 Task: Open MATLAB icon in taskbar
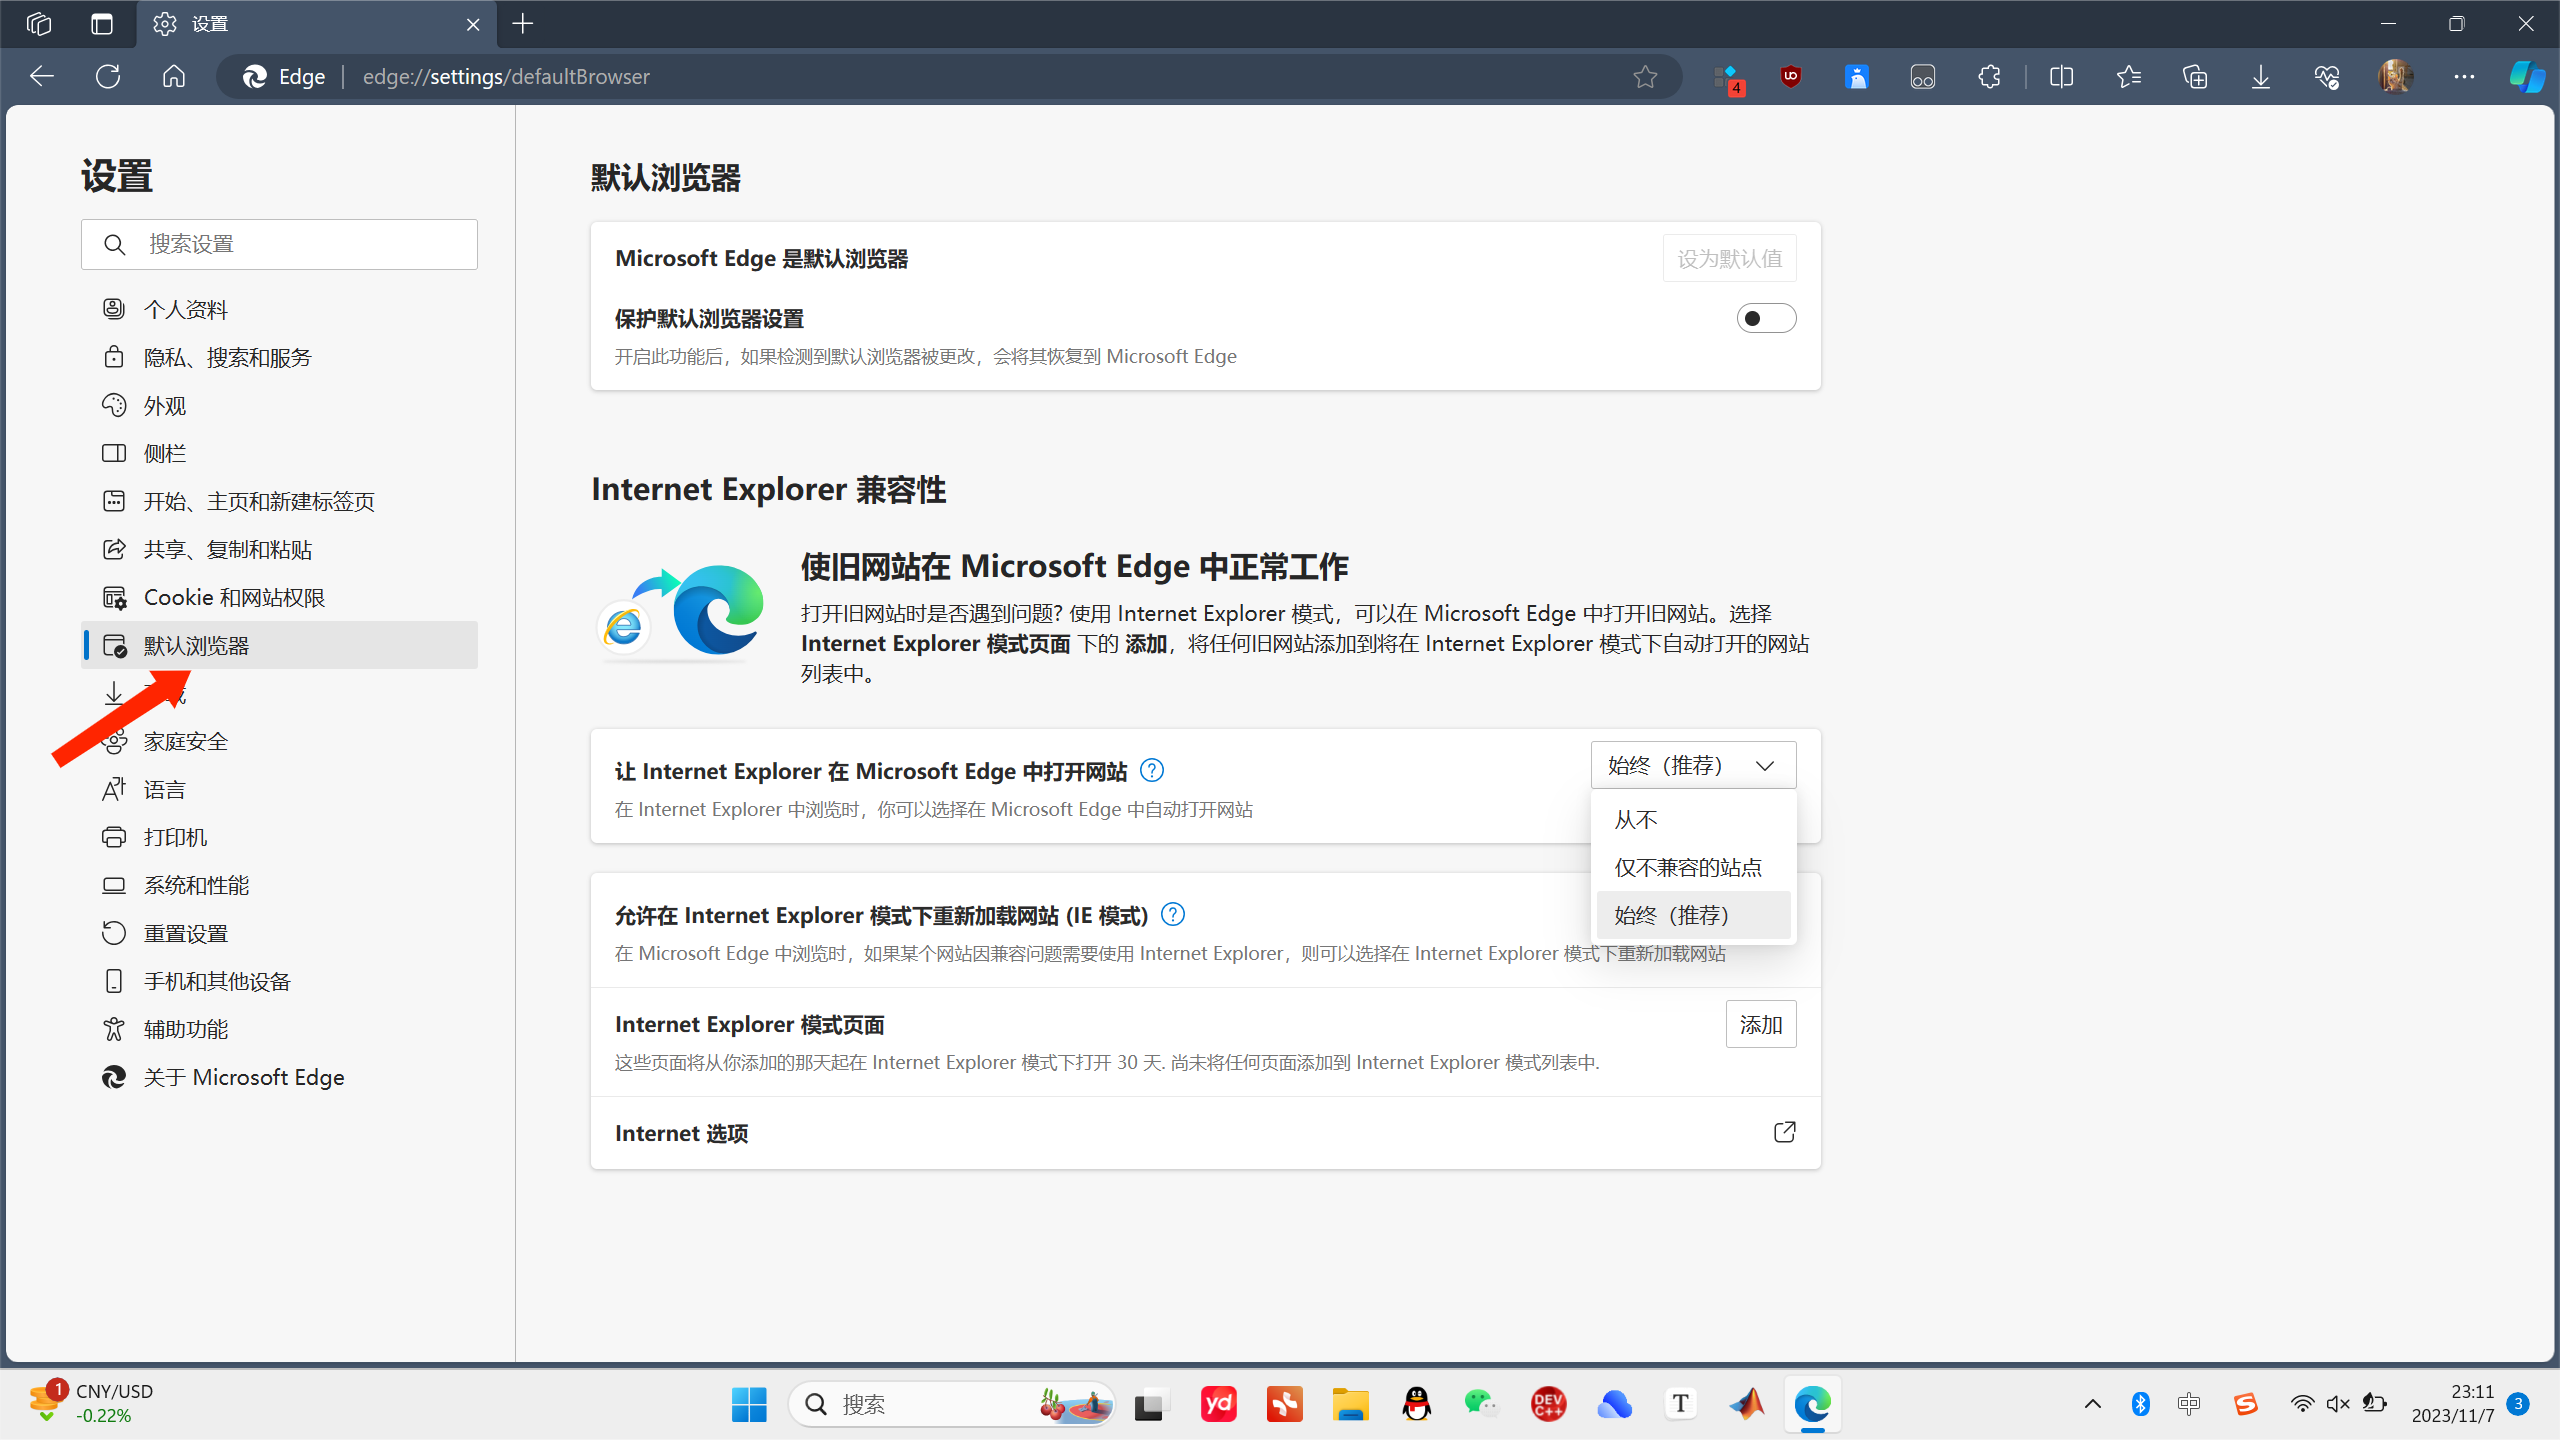click(1747, 1404)
